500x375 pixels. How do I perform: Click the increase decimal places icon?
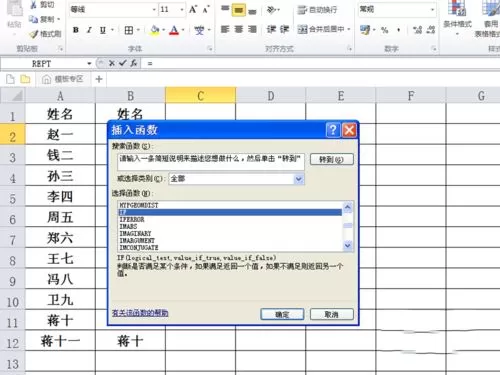[417, 30]
